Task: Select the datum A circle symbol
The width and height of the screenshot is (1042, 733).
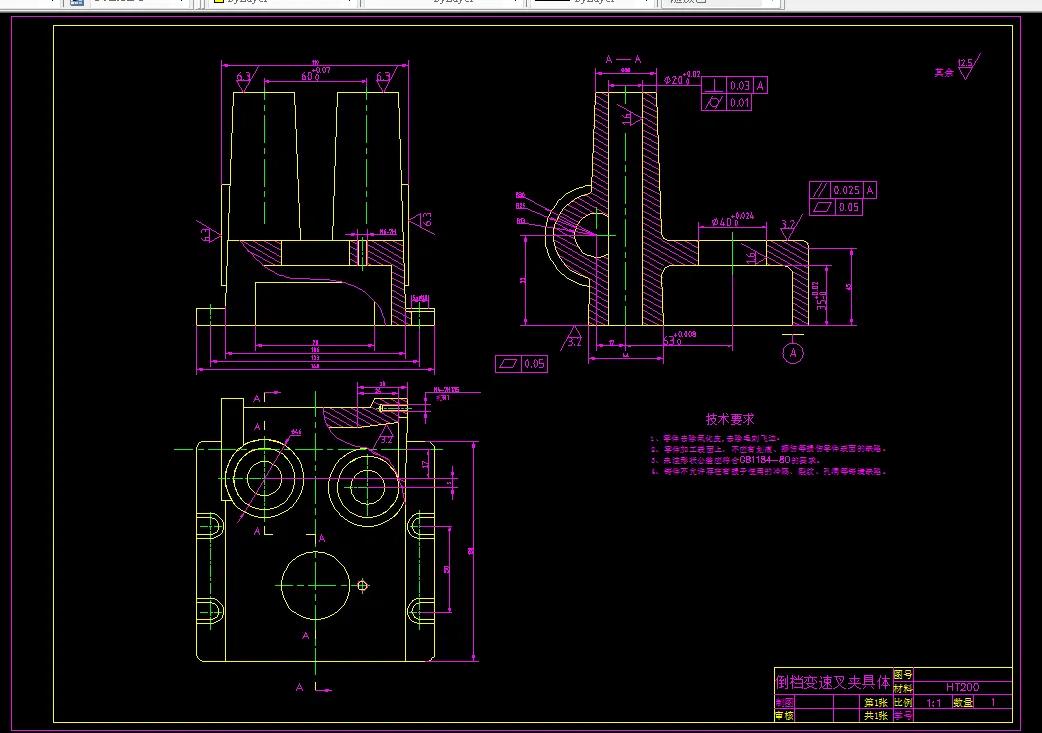Action: tap(793, 354)
